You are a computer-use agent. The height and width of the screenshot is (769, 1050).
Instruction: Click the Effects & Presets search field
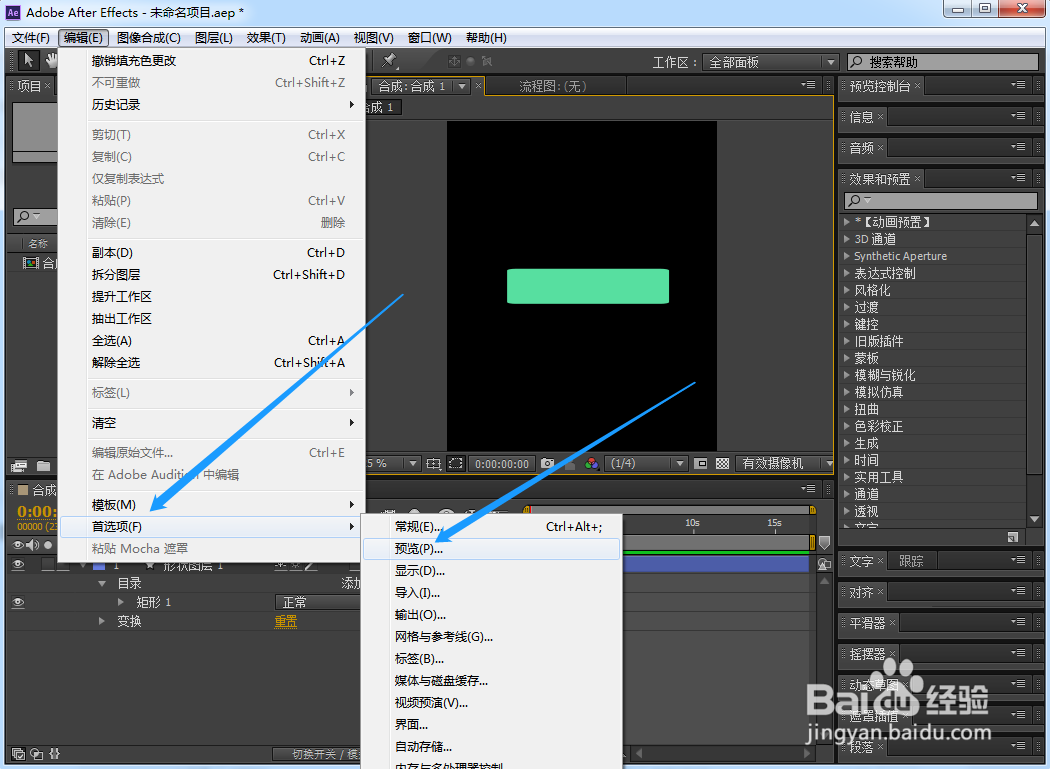(941, 200)
